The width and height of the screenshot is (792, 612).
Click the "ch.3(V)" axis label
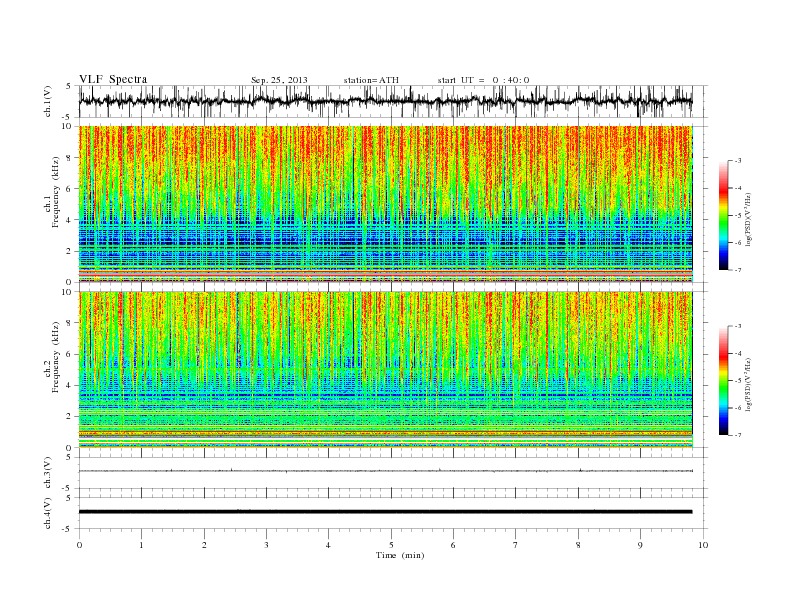[48, 473]
